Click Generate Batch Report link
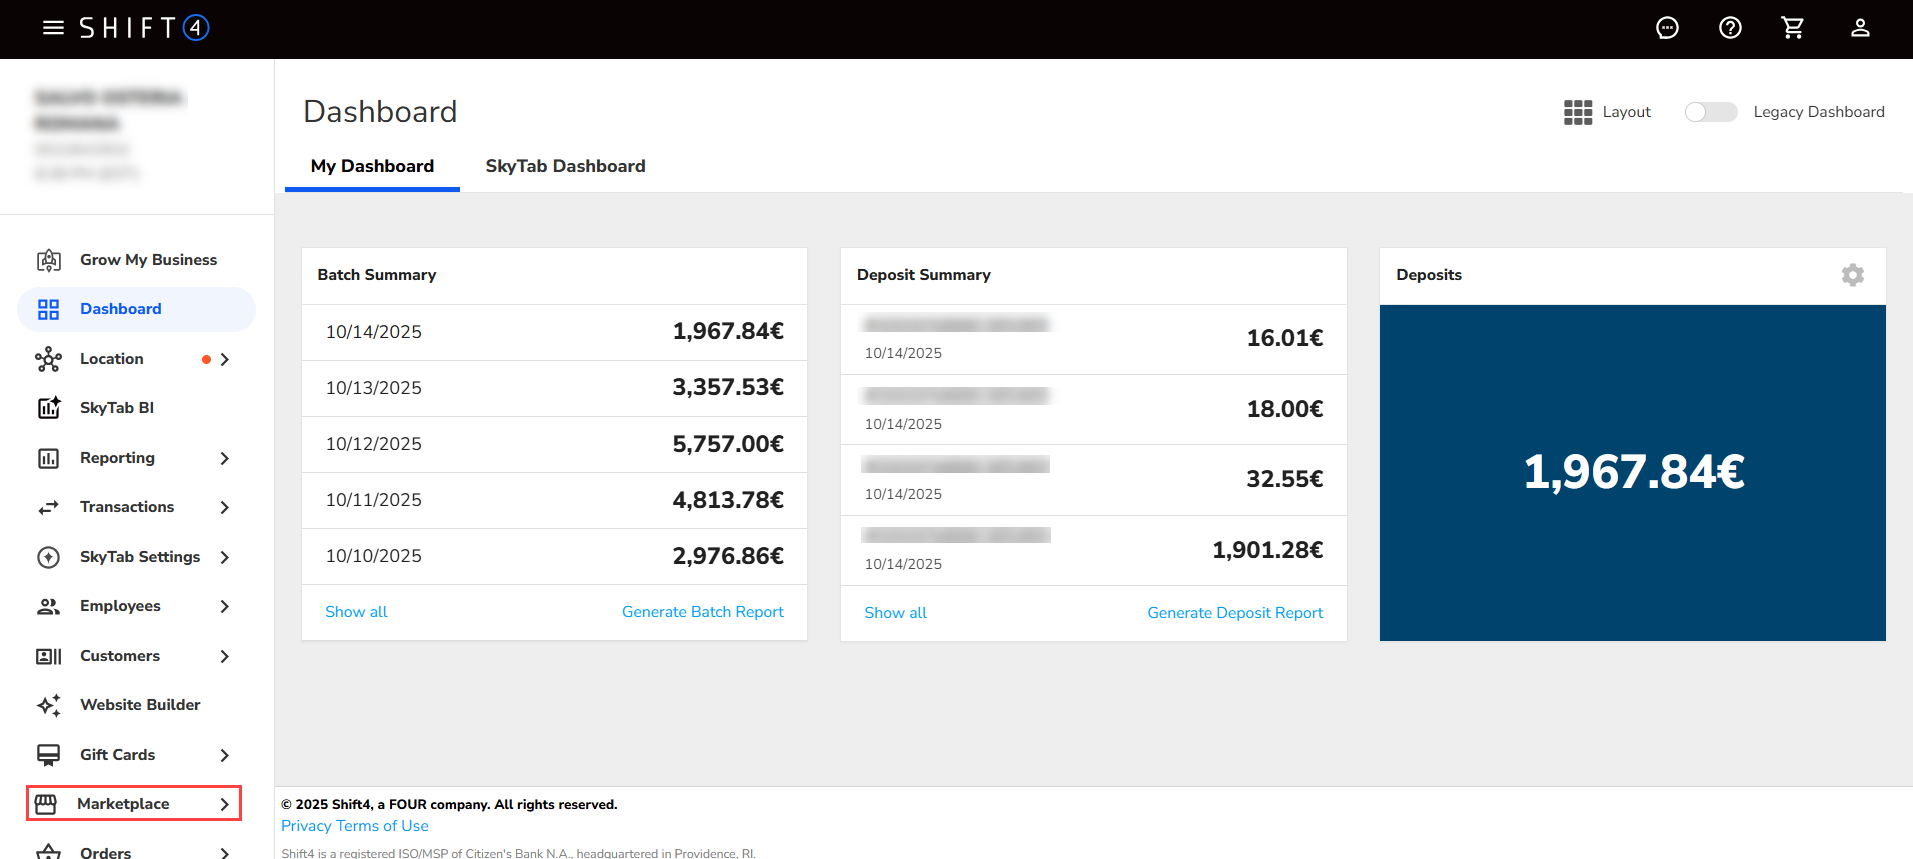The width and height of the screenshot is (1913, 859). pyautogui.click(x=702, y=612)
